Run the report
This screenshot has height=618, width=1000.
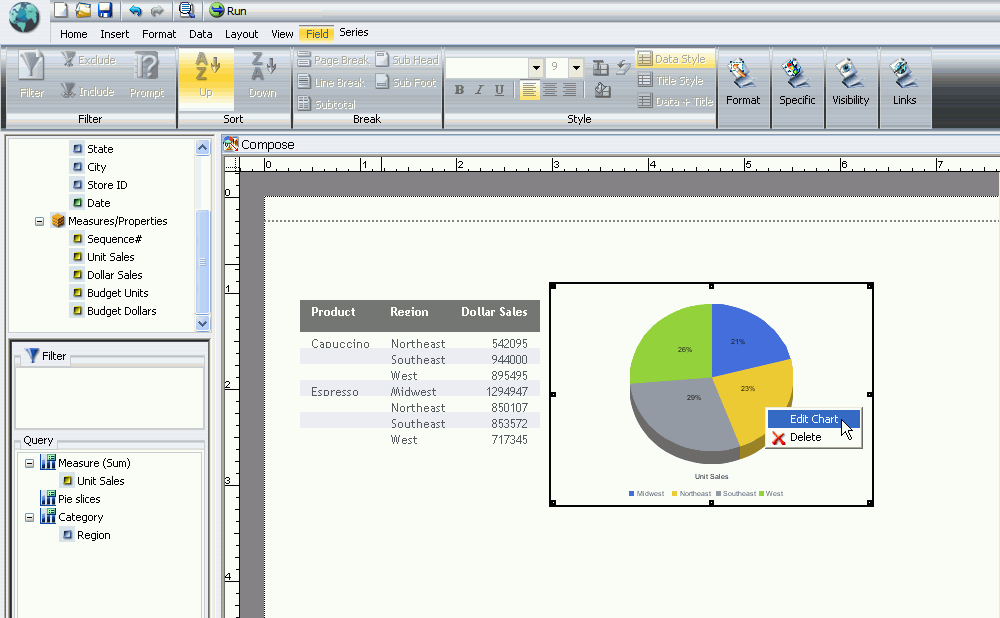point(228,11)
